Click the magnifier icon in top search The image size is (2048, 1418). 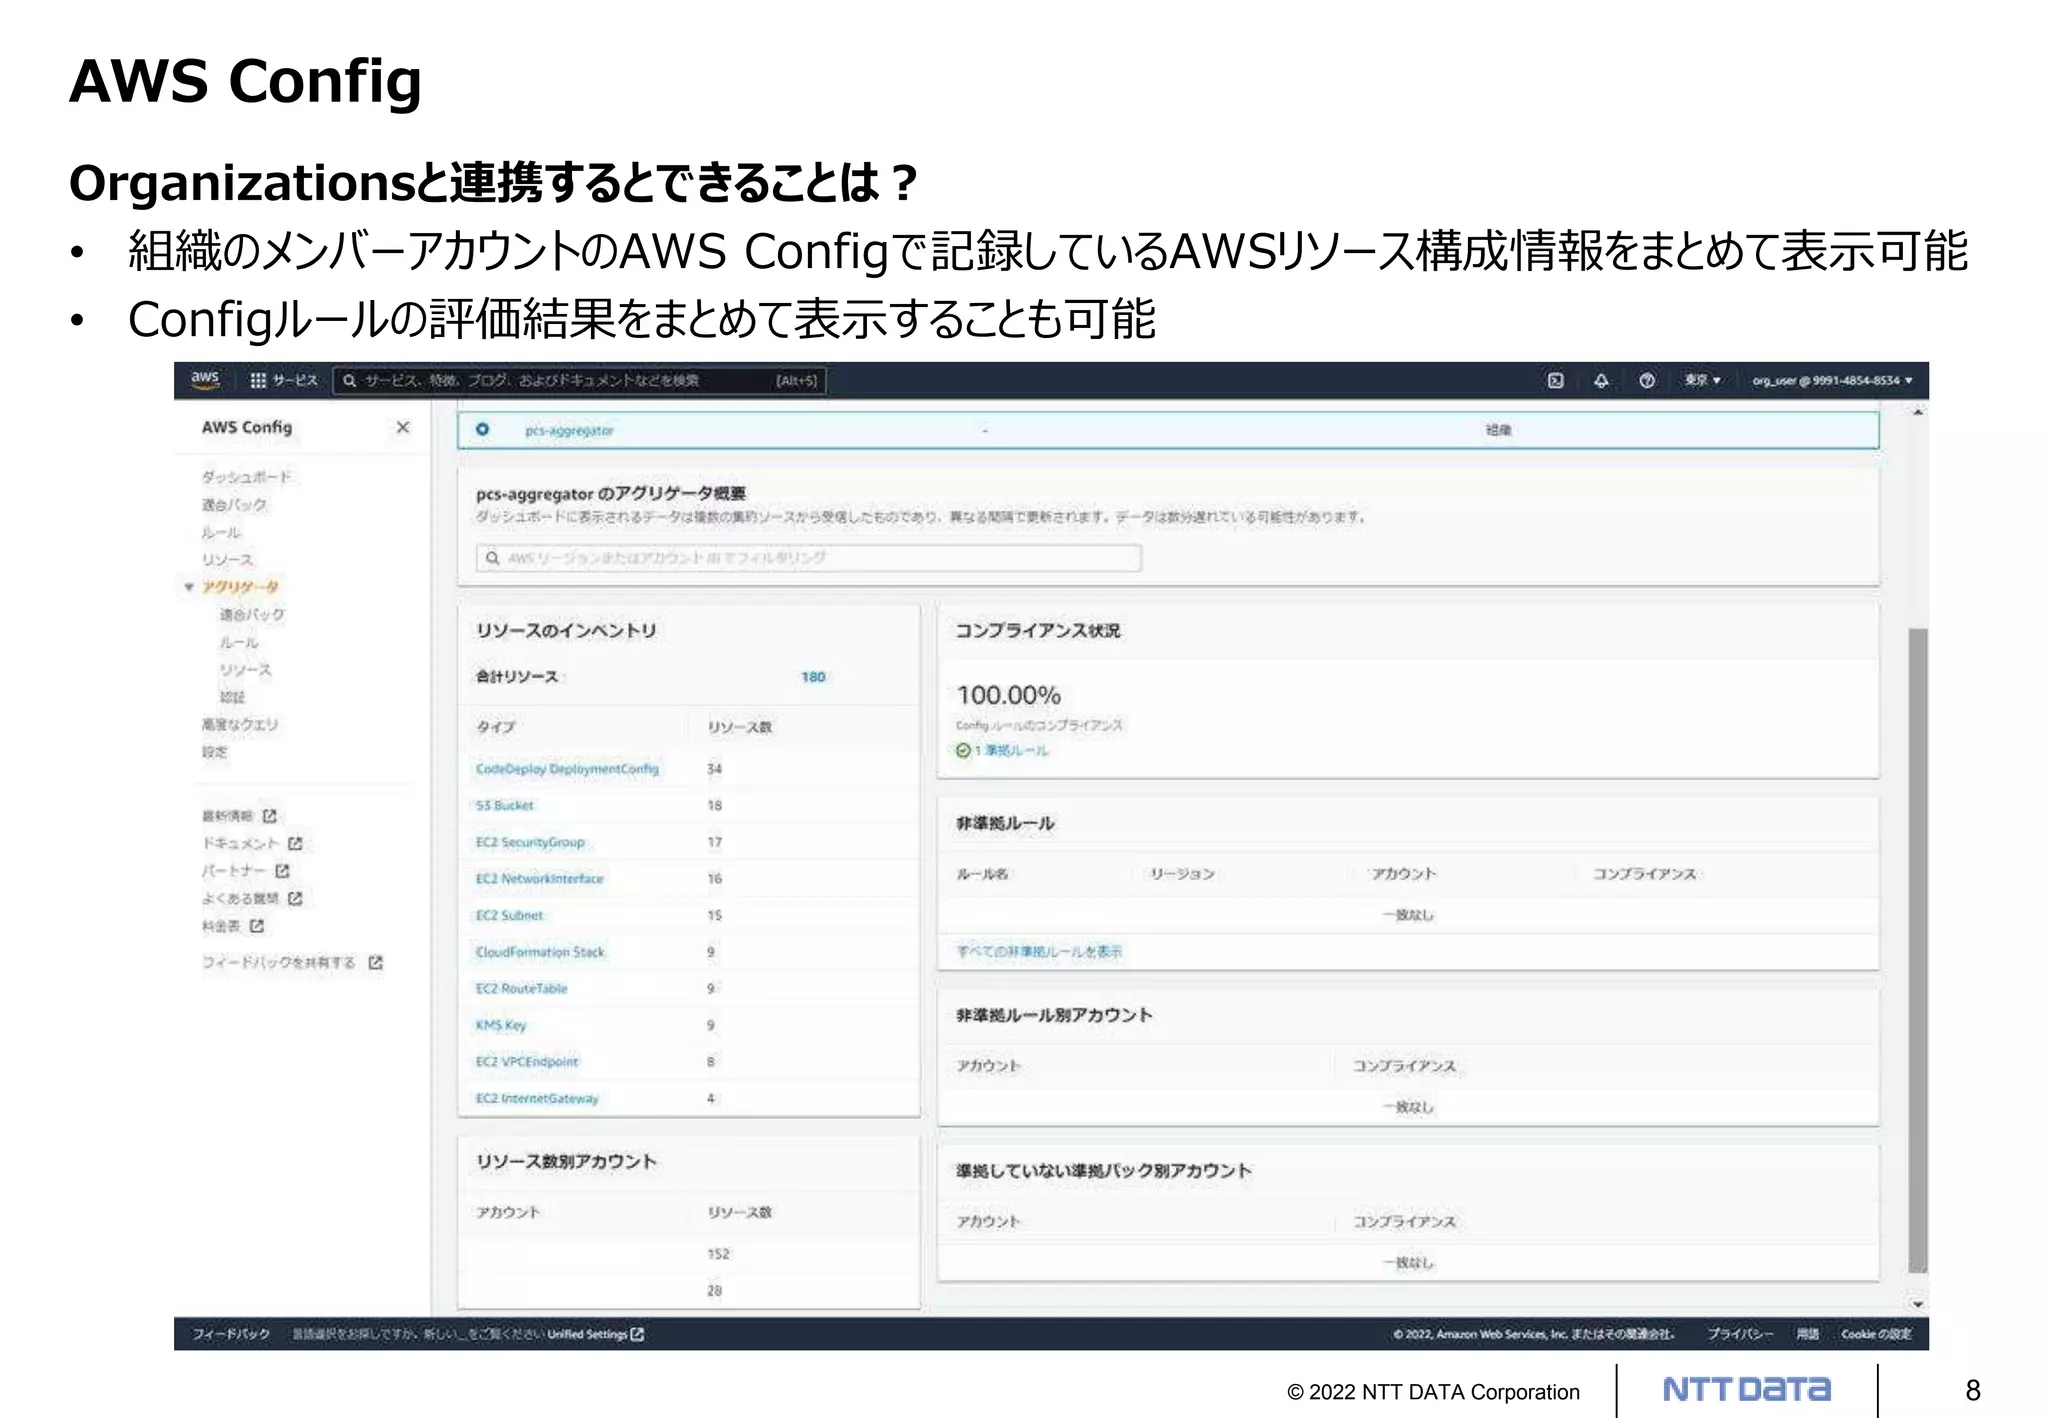(x=349, y=380)
